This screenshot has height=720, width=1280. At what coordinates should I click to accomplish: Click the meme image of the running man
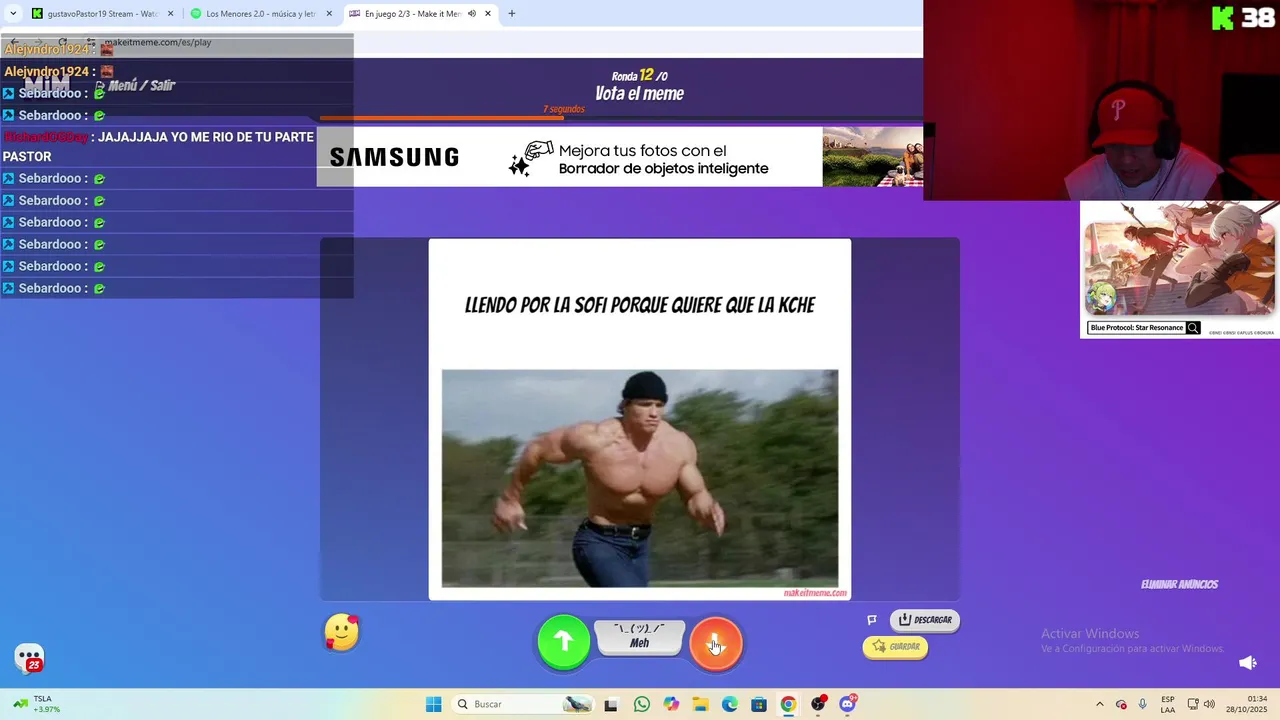pyautogui.click(x=640, y=479)
